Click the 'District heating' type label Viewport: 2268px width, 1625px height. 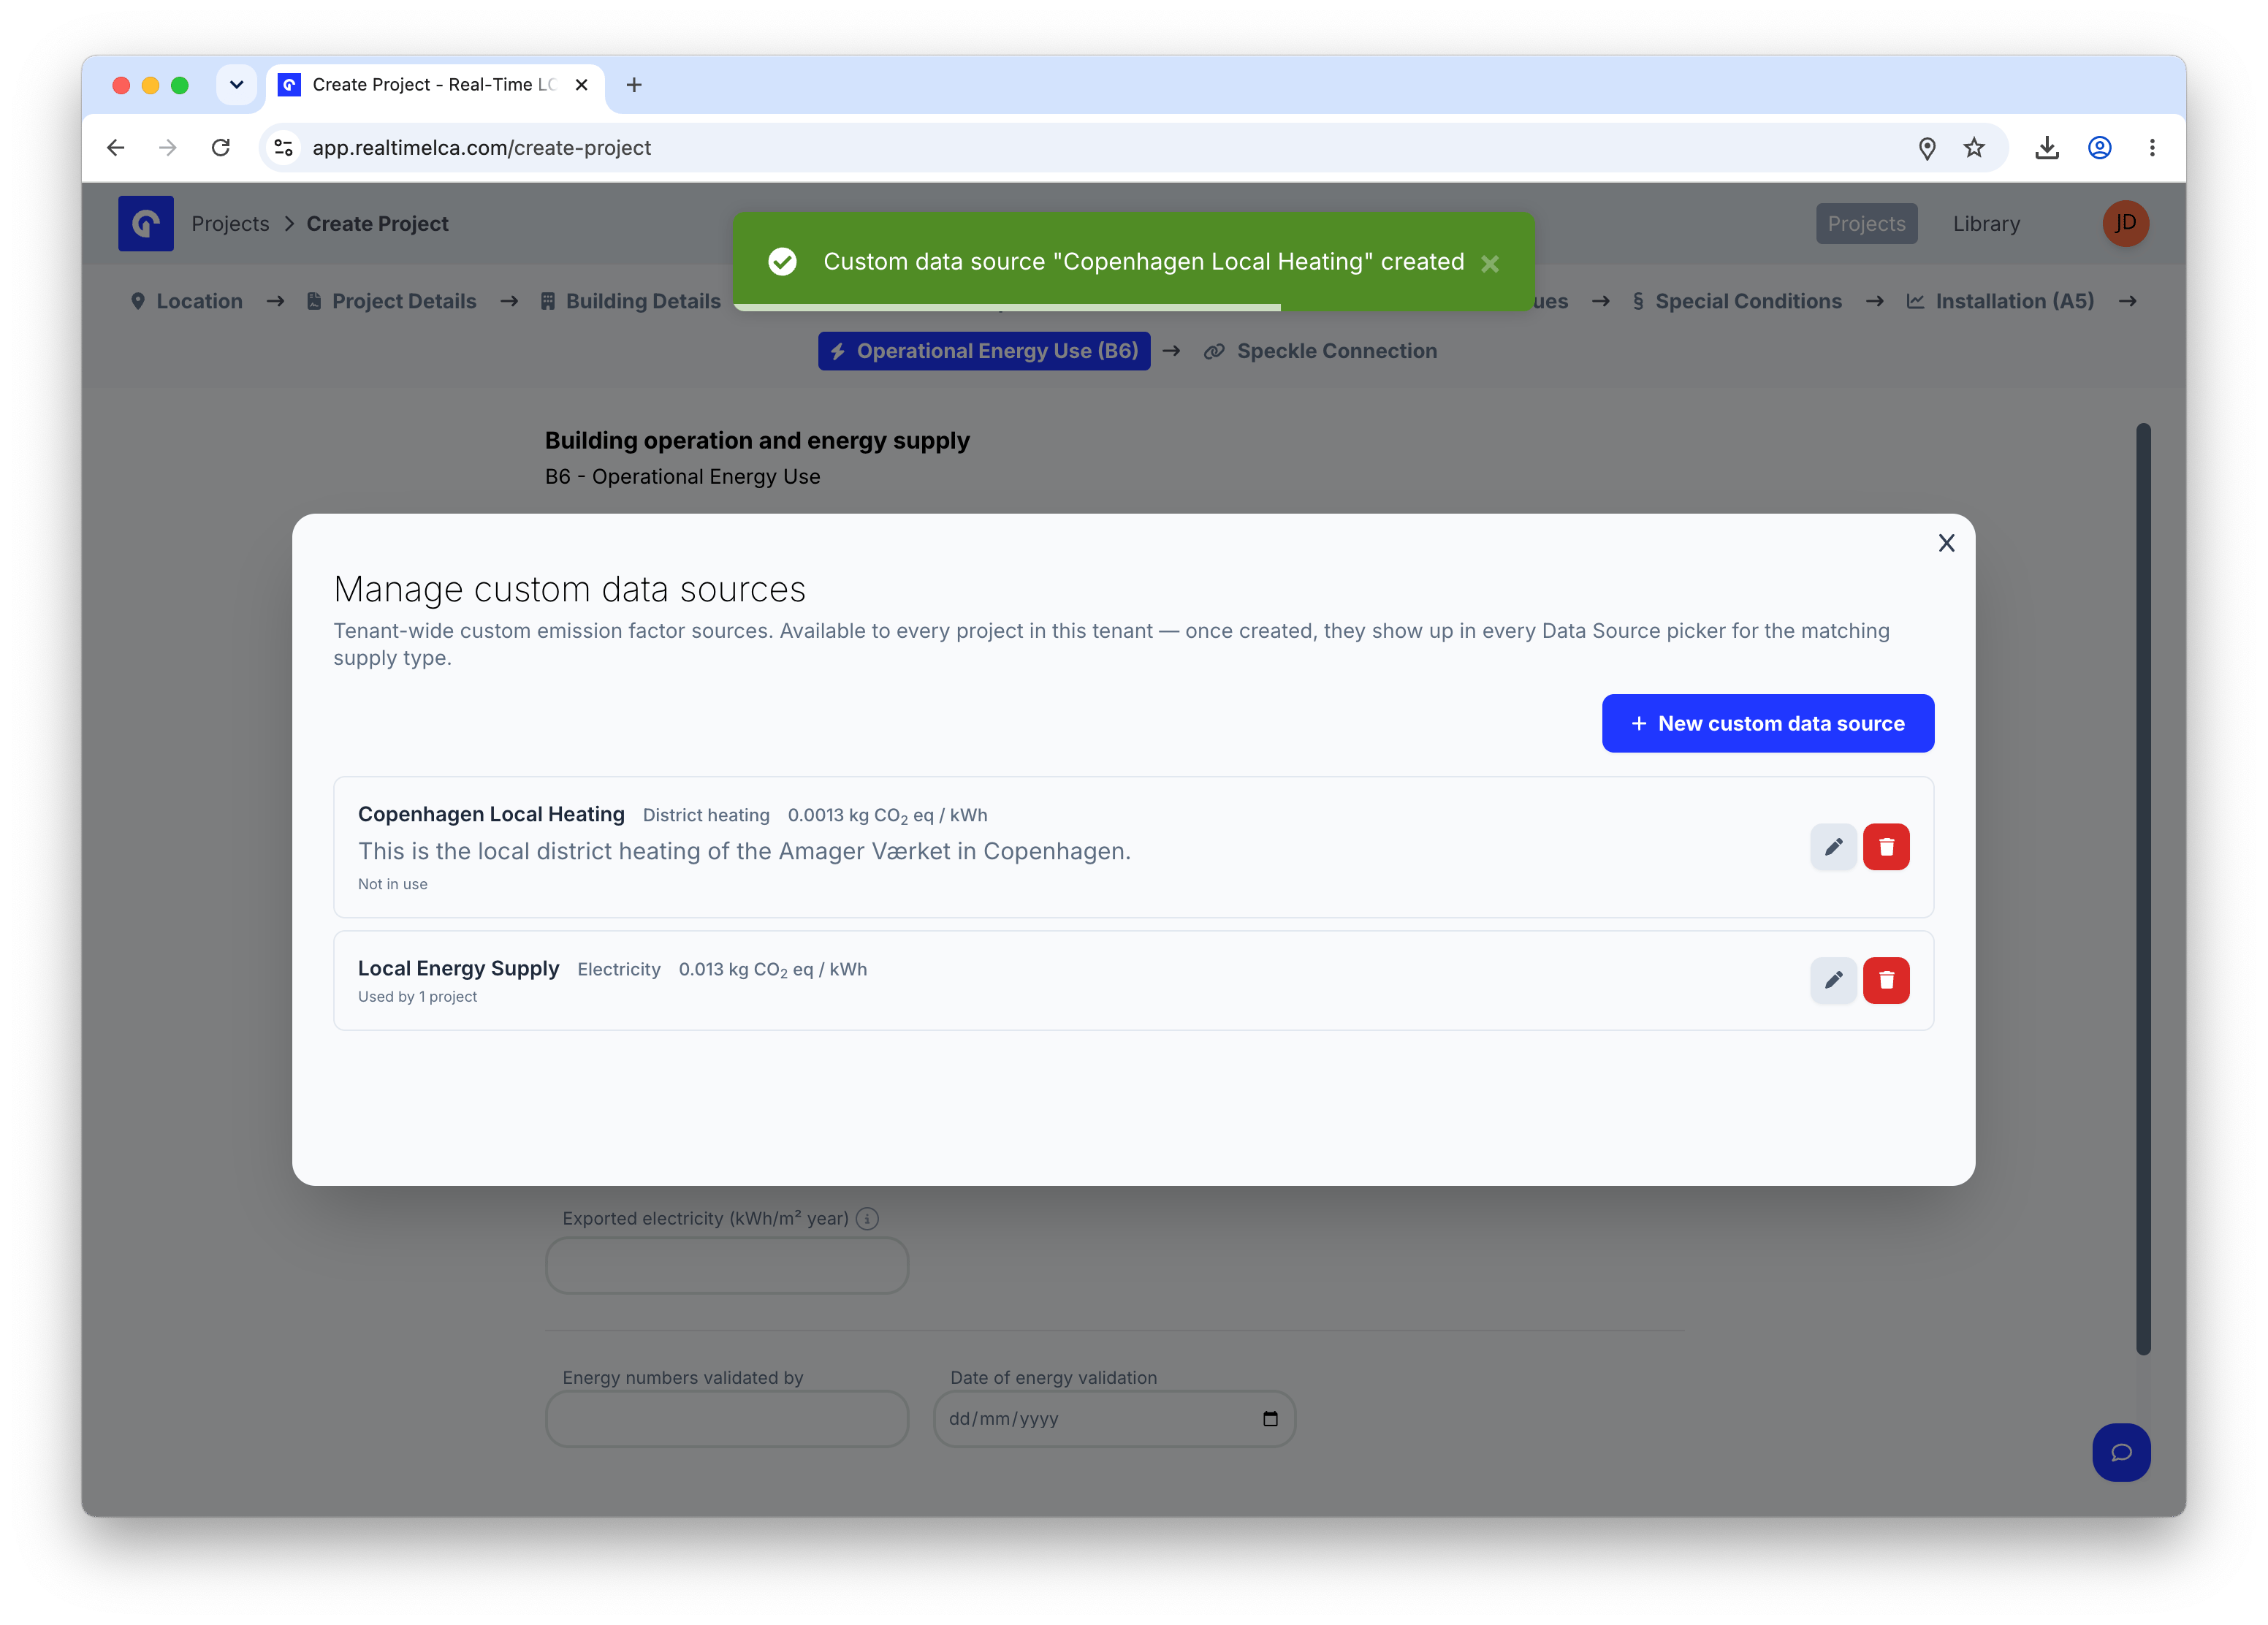[x=706, y=815]
